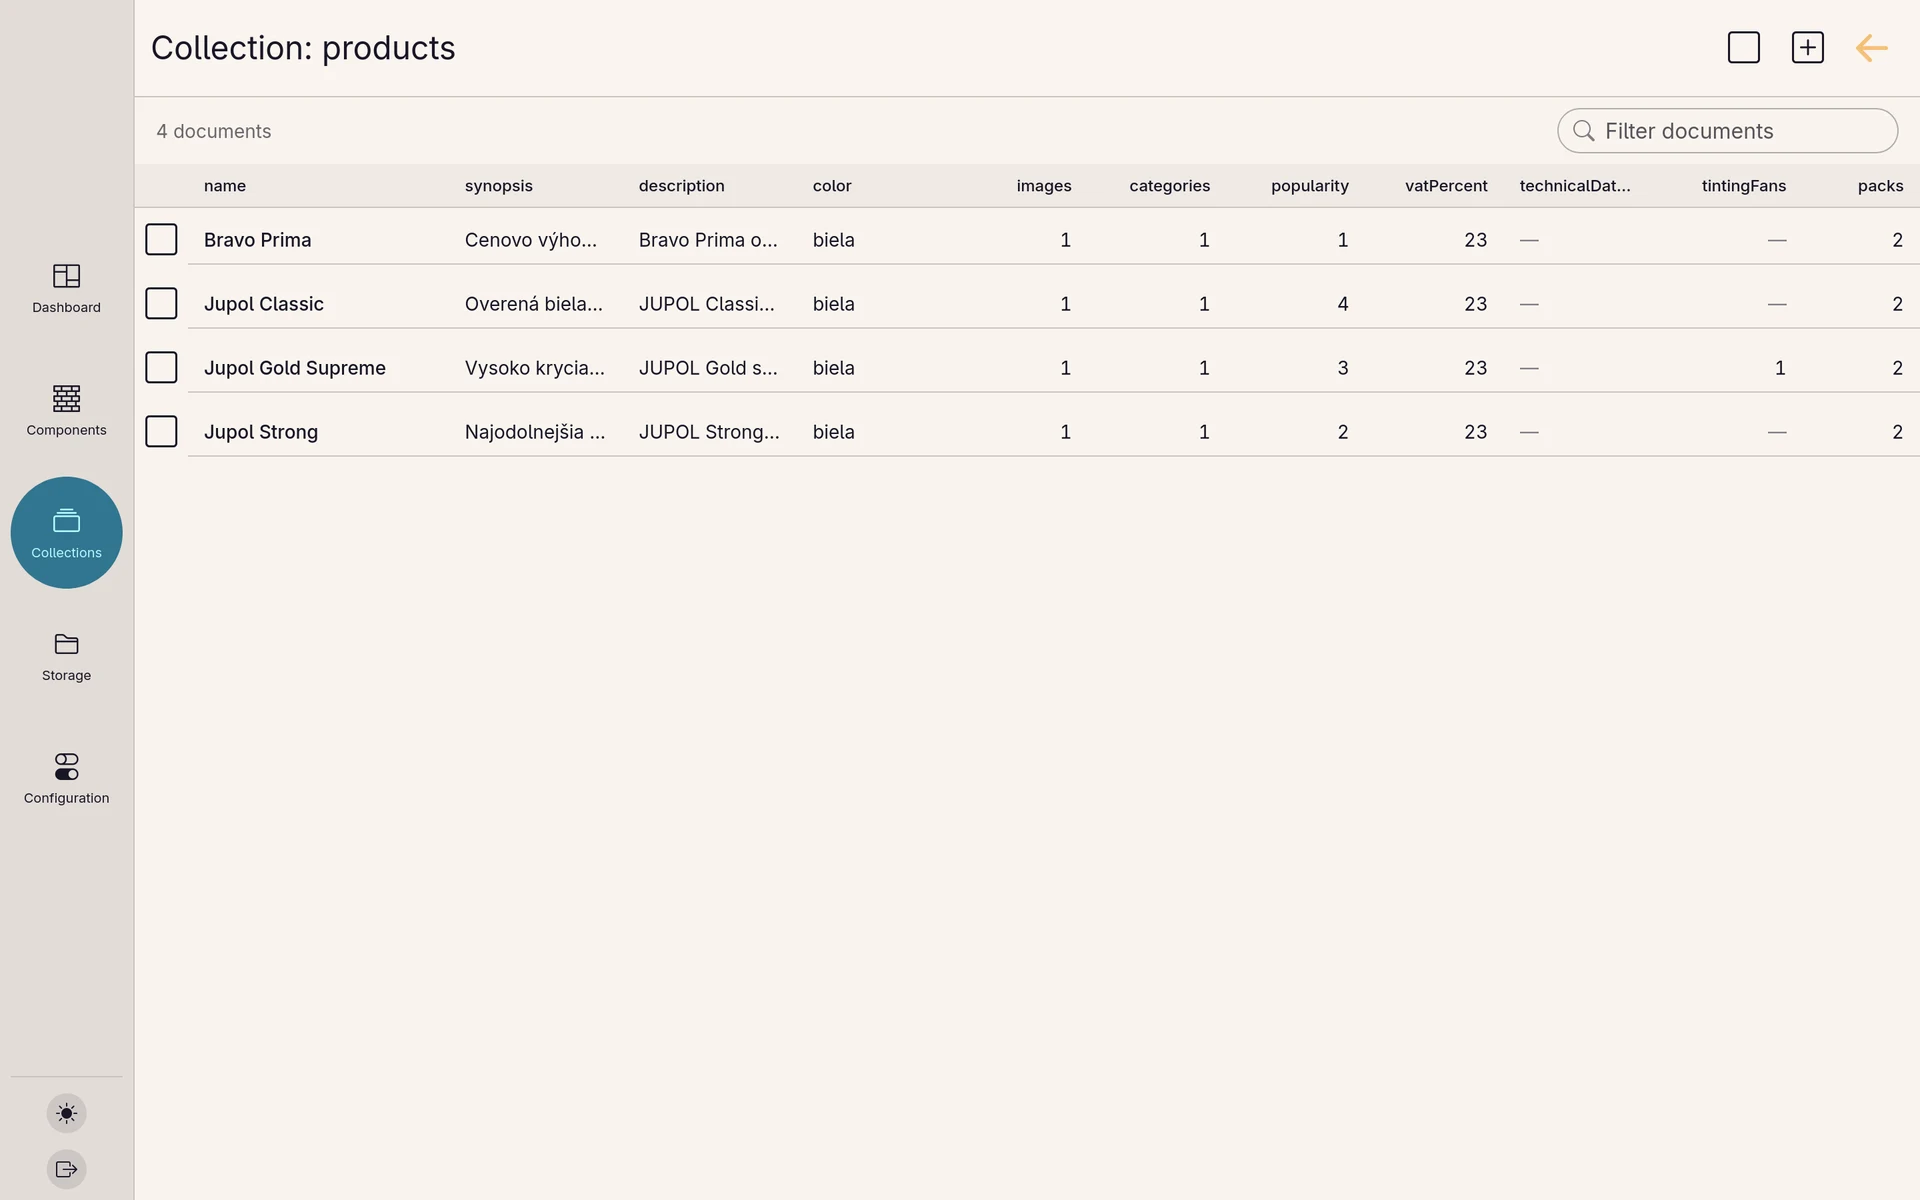Check the Bravo Prima row checkbox
Screen dimensions: 1920x1200
161,240
